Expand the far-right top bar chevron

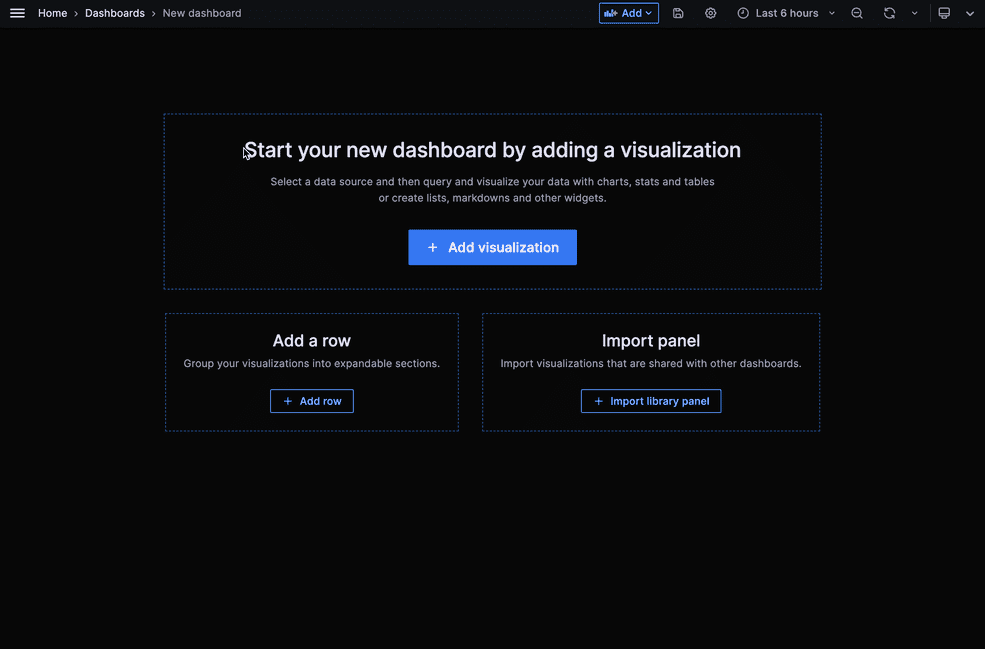coord(970,13)
